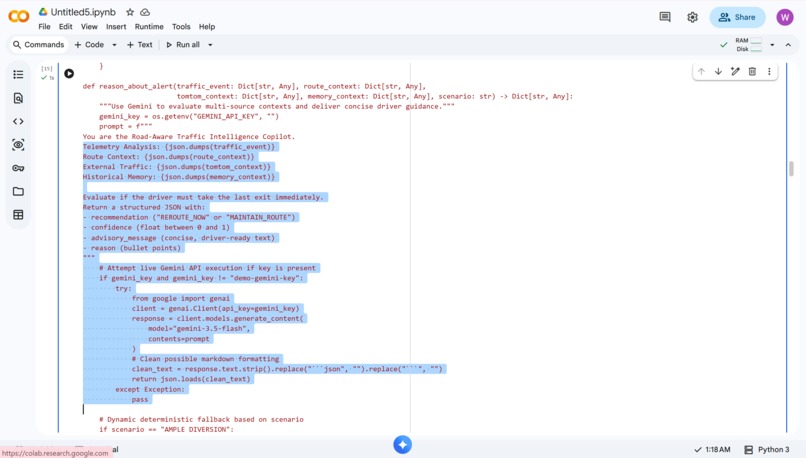Click the Google Drive icon next to notebook title
The height and width of the screenshot is (458, 806).
click(43, 12)
